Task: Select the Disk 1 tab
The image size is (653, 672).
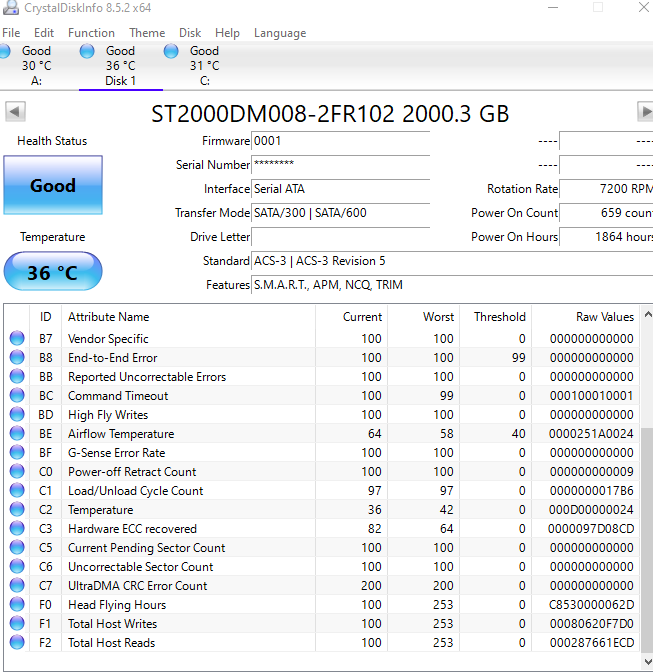Action: pyautogui.click(x=120, y=66)
